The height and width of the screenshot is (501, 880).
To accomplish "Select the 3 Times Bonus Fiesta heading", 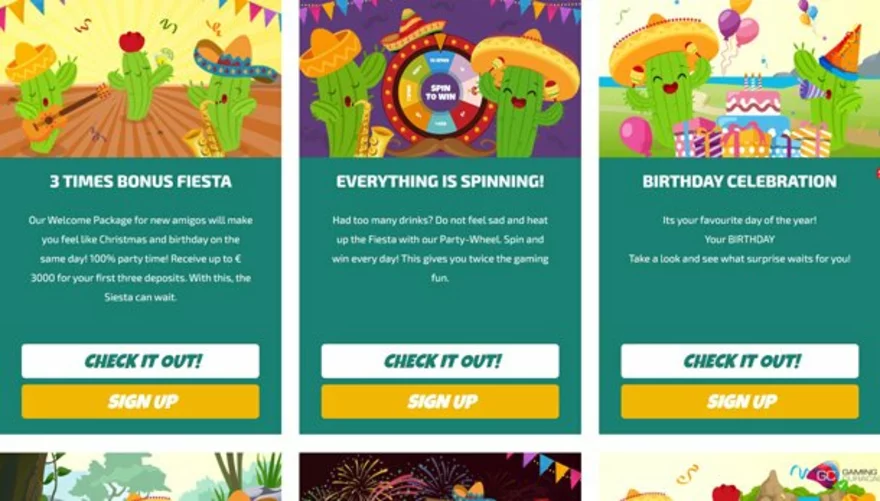I will (140, 181).
